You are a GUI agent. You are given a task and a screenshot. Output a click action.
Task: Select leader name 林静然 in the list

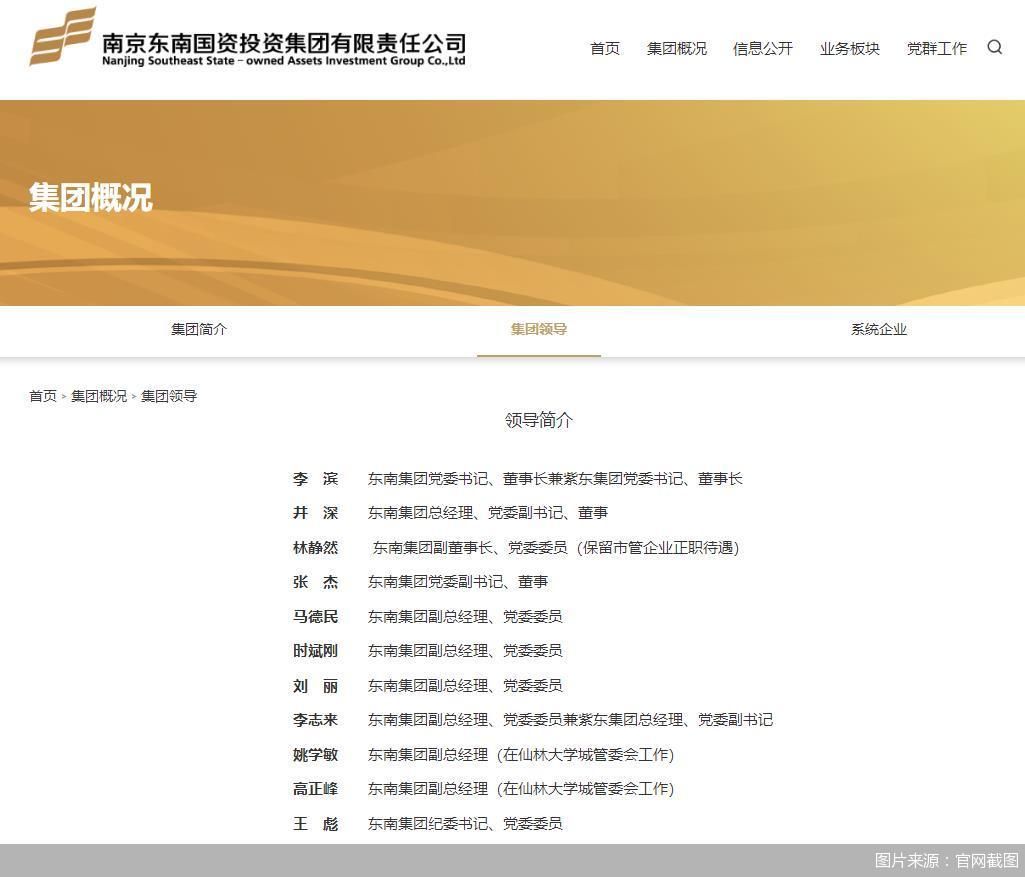316,547
